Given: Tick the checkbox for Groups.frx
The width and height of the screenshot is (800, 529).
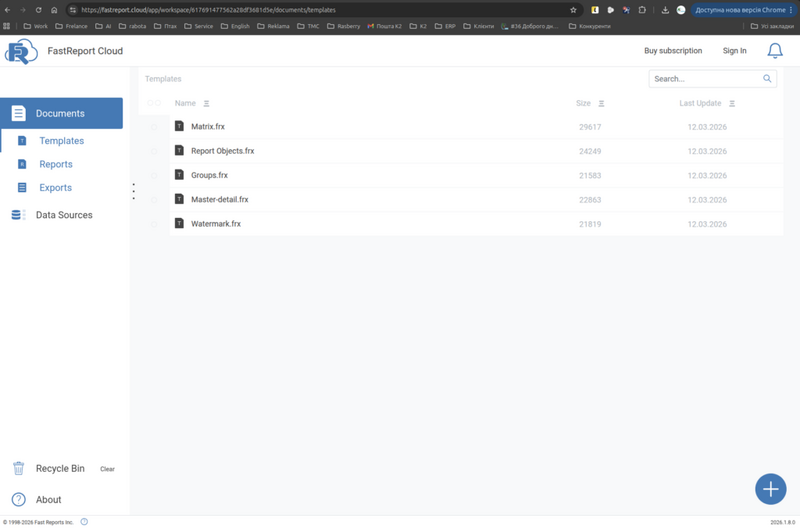Looking at the screenshot, I should point(154,175).
